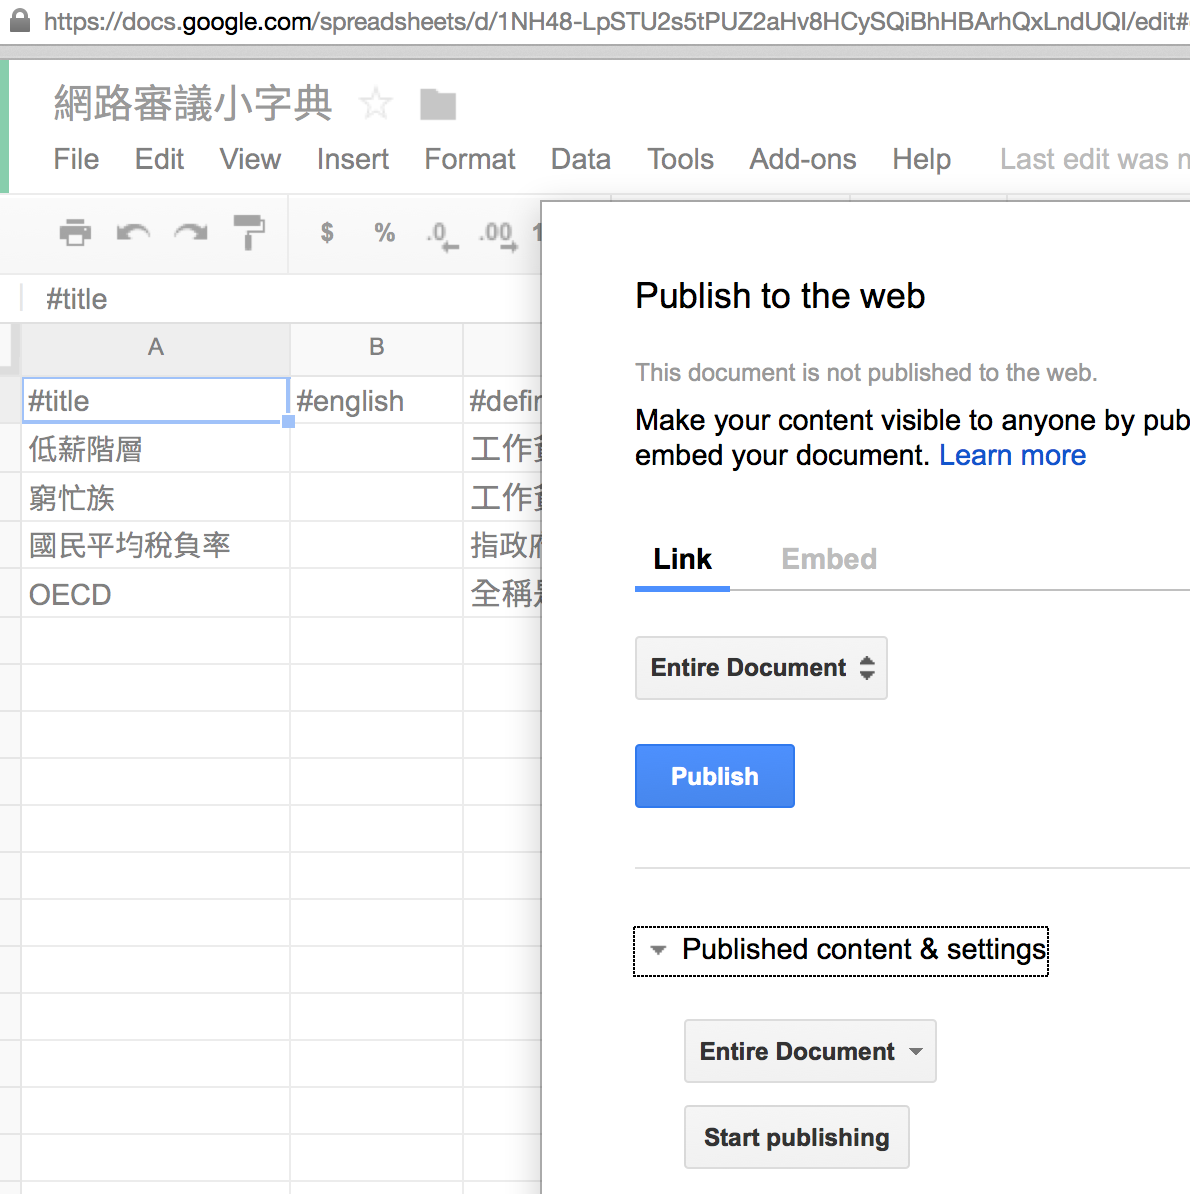Click the redo arrow icon

(x=190, y=233)
